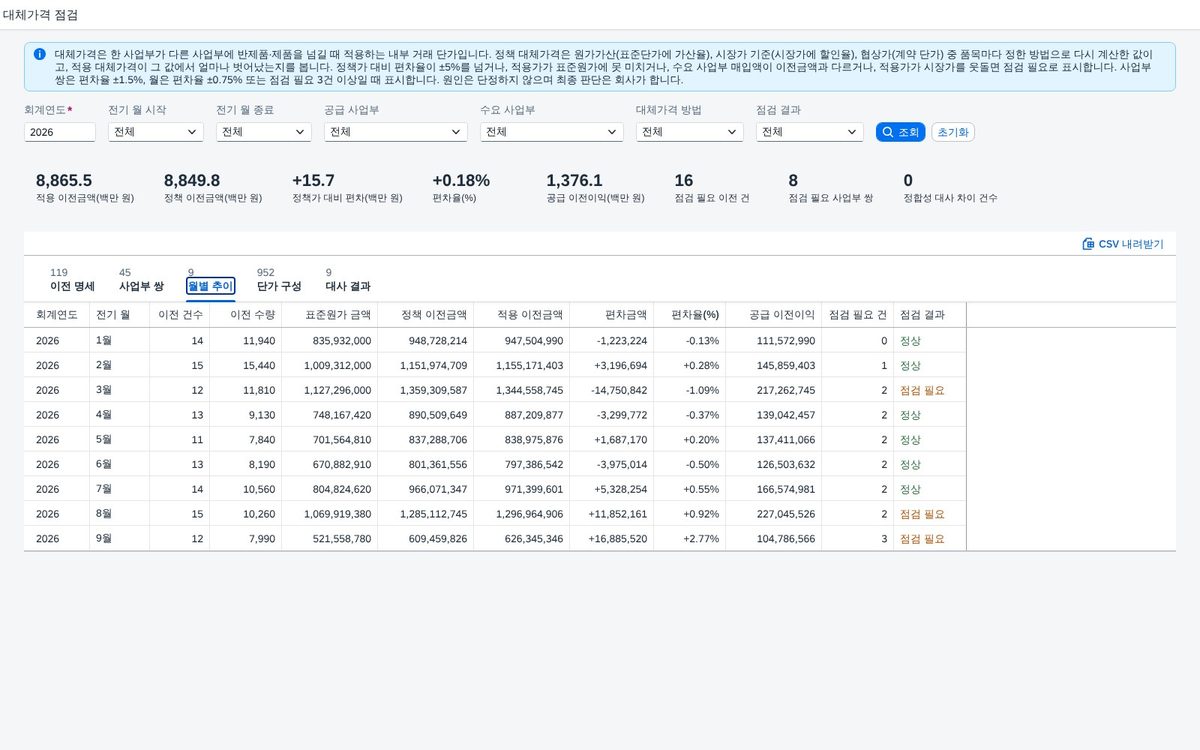The width and height of the screenshot is (1200, 750).
Task: Click the 회계연도 column header
Action: pyautogui.click(x=57, y=315)
